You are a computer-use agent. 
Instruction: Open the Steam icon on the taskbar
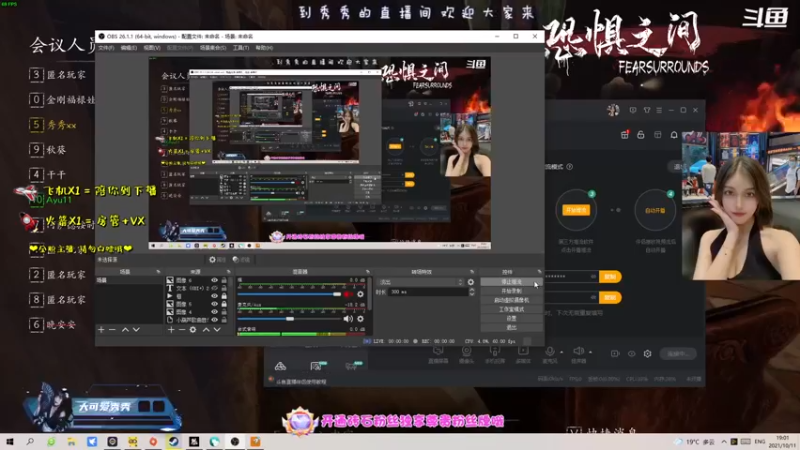[173, 441]
